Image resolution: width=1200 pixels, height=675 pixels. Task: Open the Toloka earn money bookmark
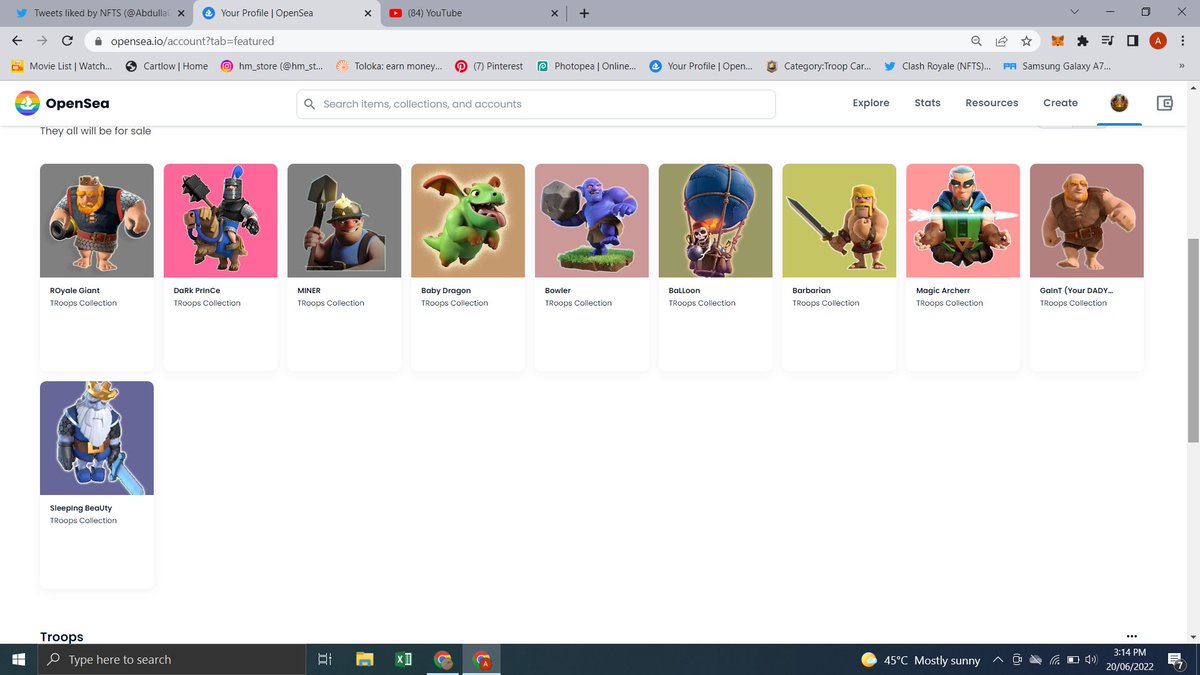click(389, 66)
